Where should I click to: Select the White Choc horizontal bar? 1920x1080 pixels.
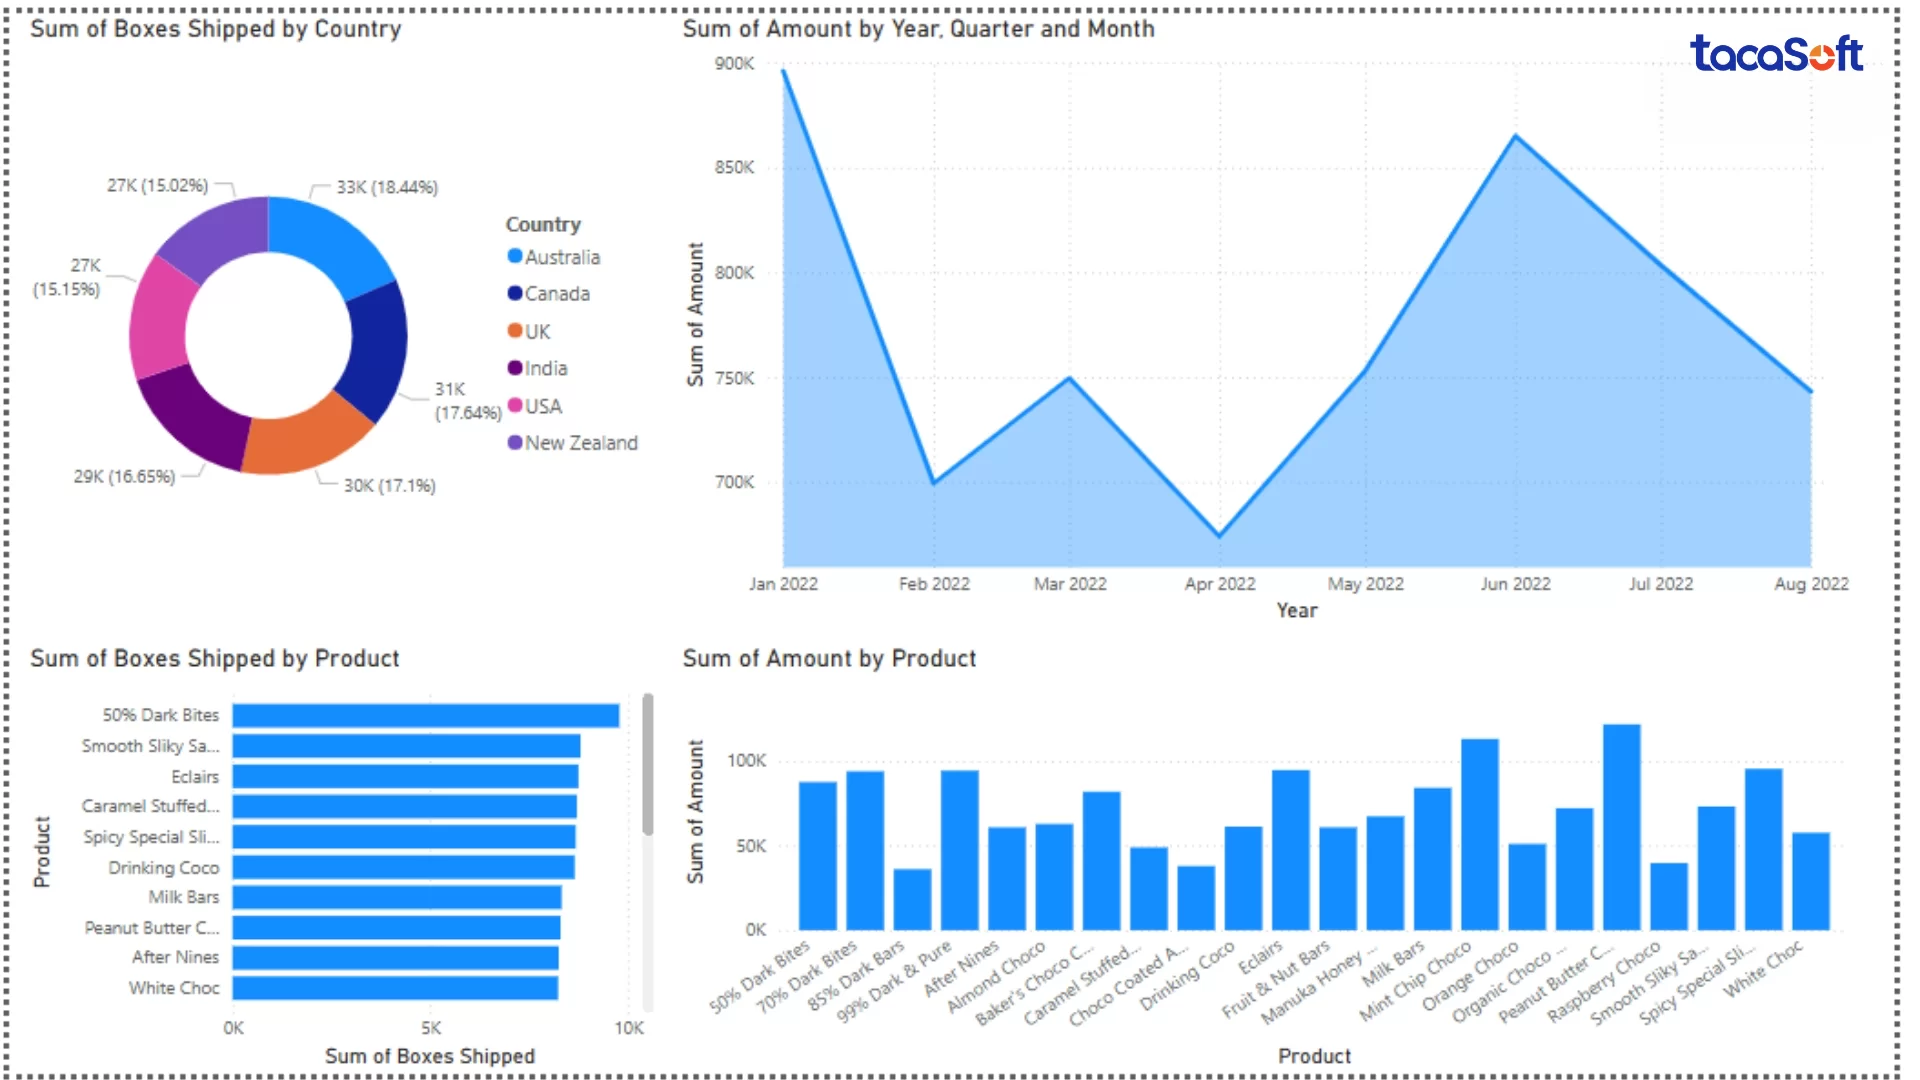(395, 988)
